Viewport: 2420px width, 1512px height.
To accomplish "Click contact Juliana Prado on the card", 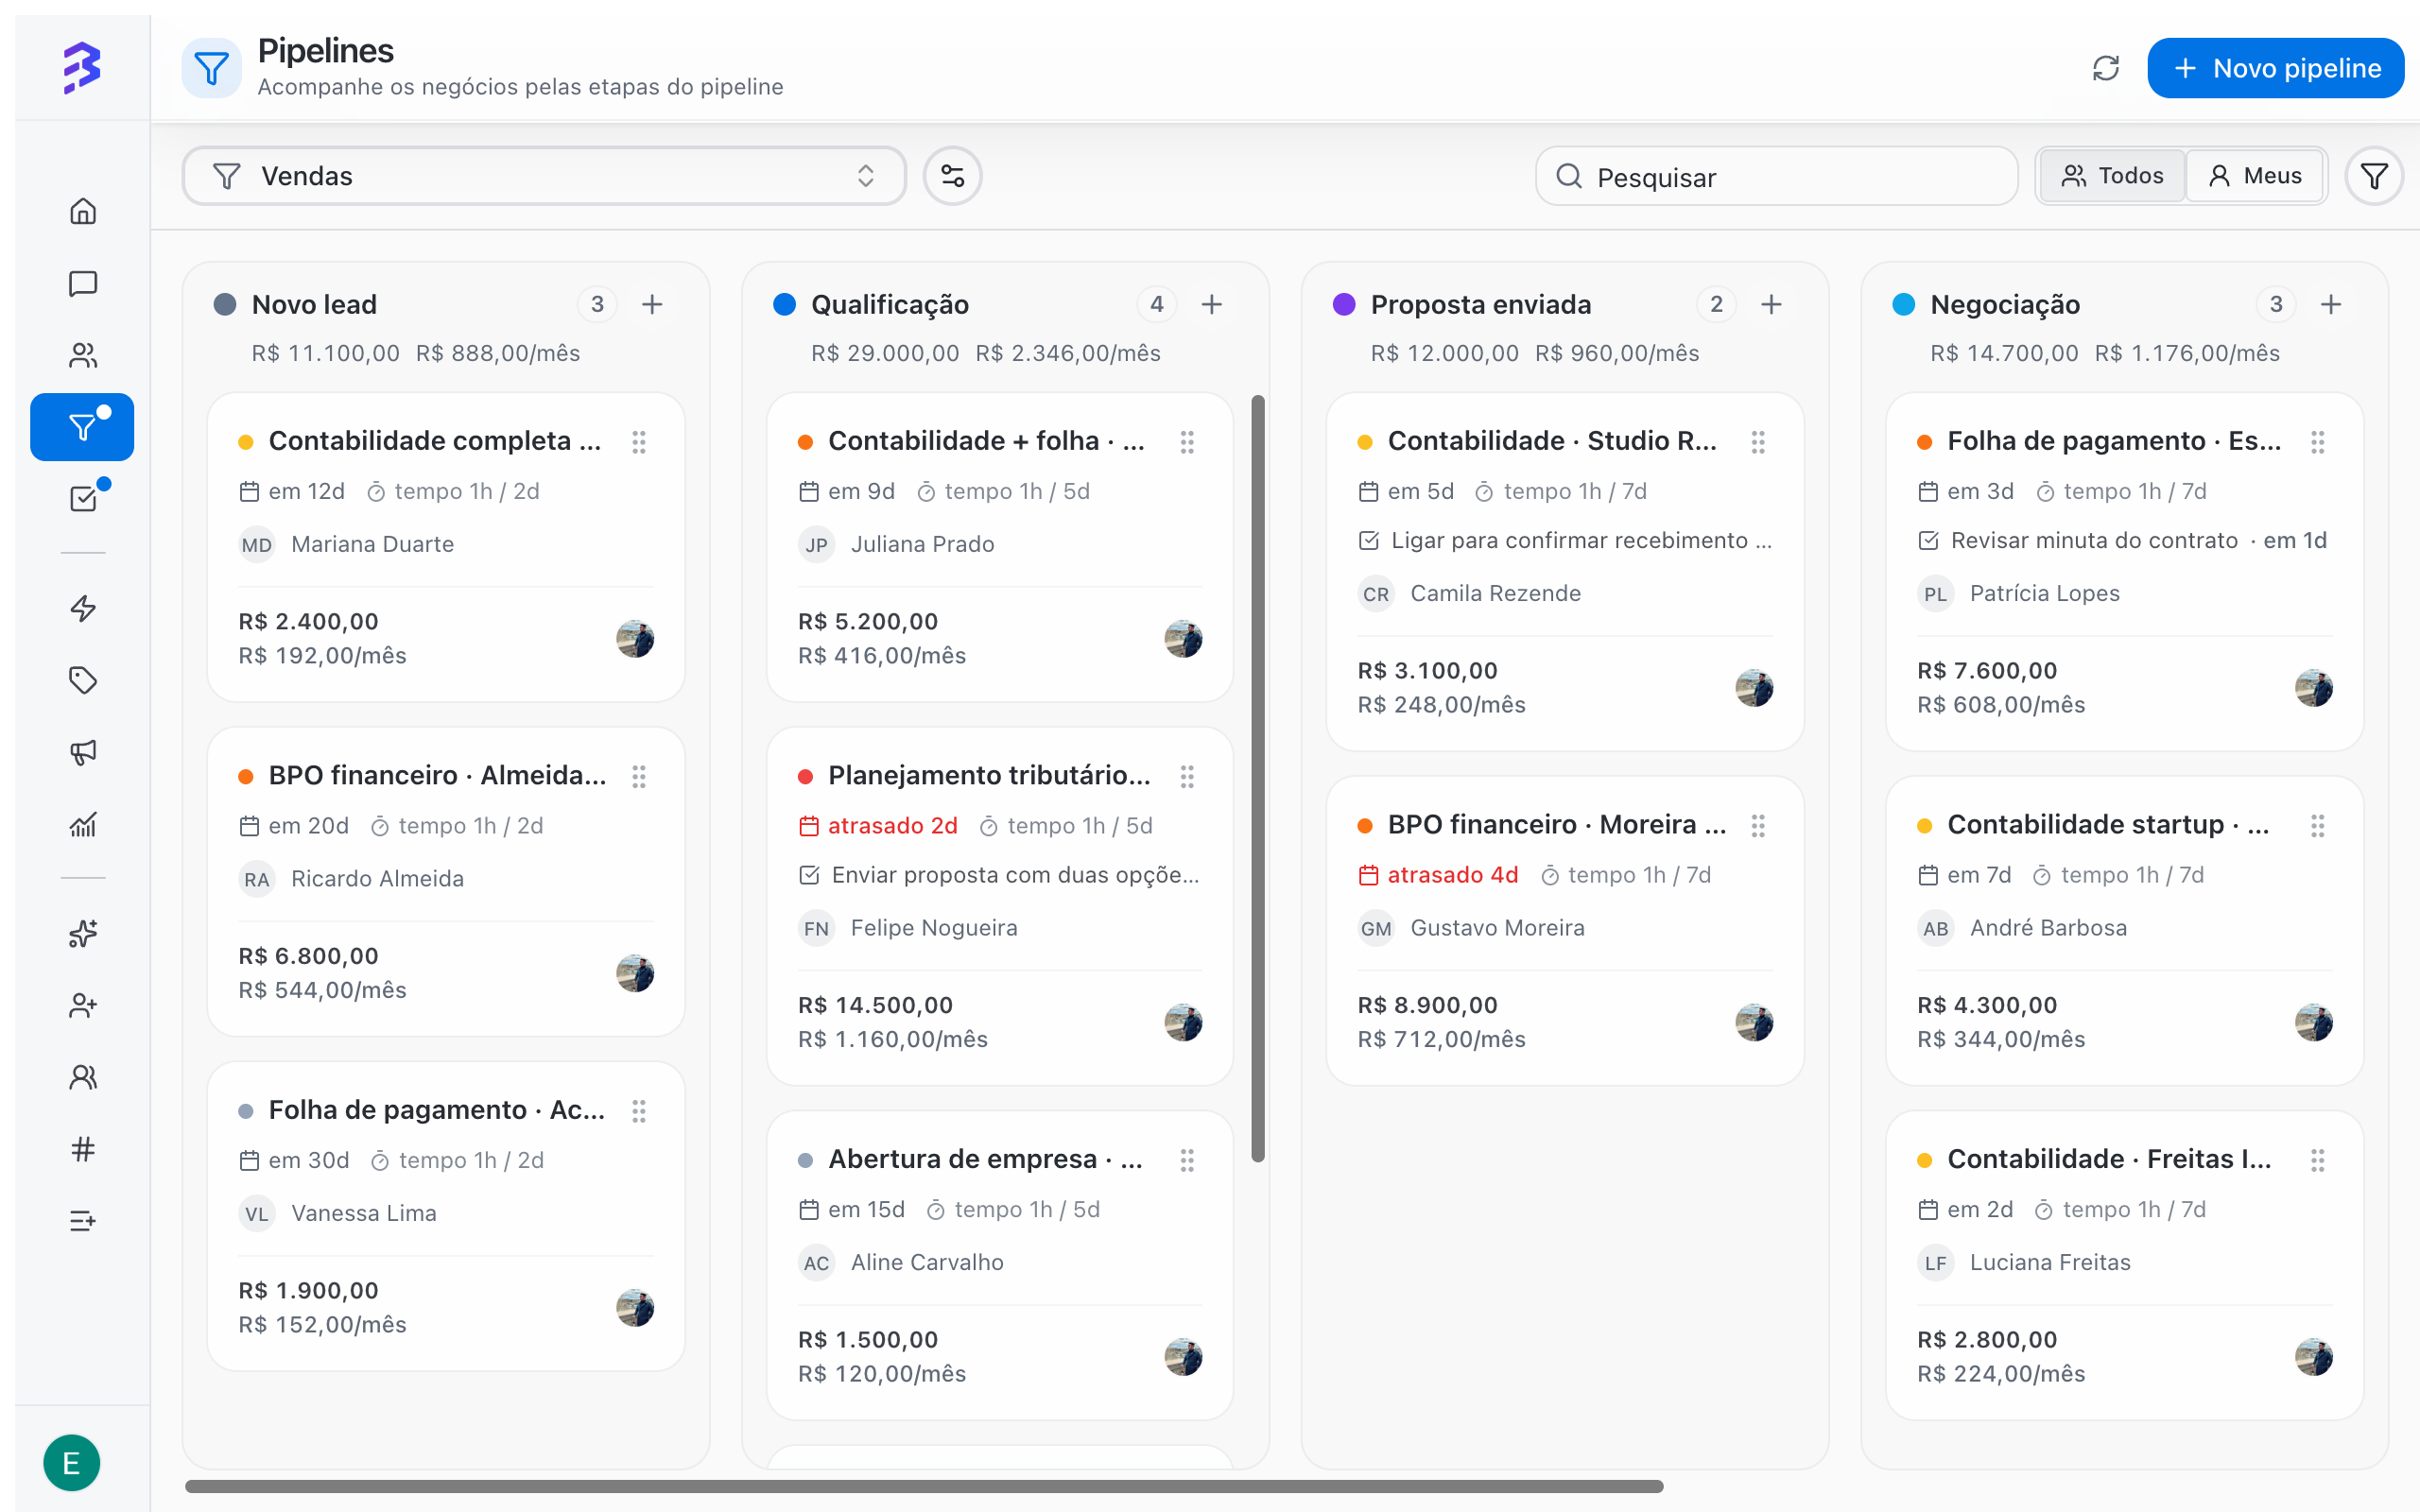I will point(922,544).
